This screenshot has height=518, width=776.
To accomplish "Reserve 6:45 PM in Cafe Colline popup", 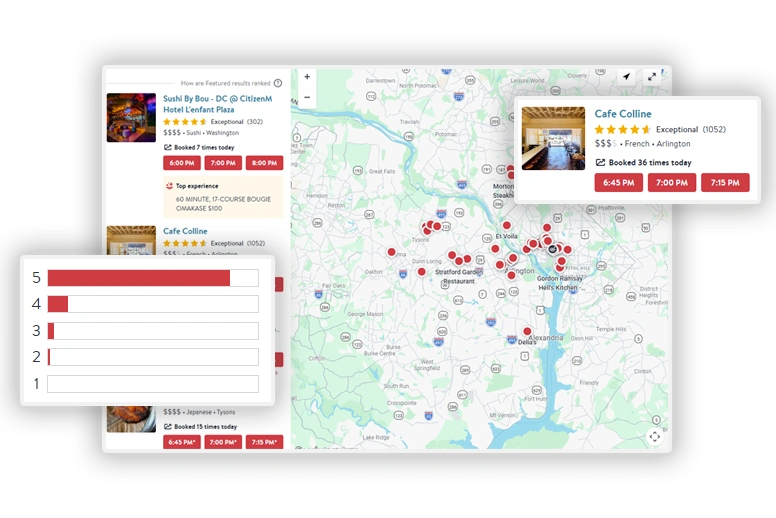I will click(x=619, y=183).
